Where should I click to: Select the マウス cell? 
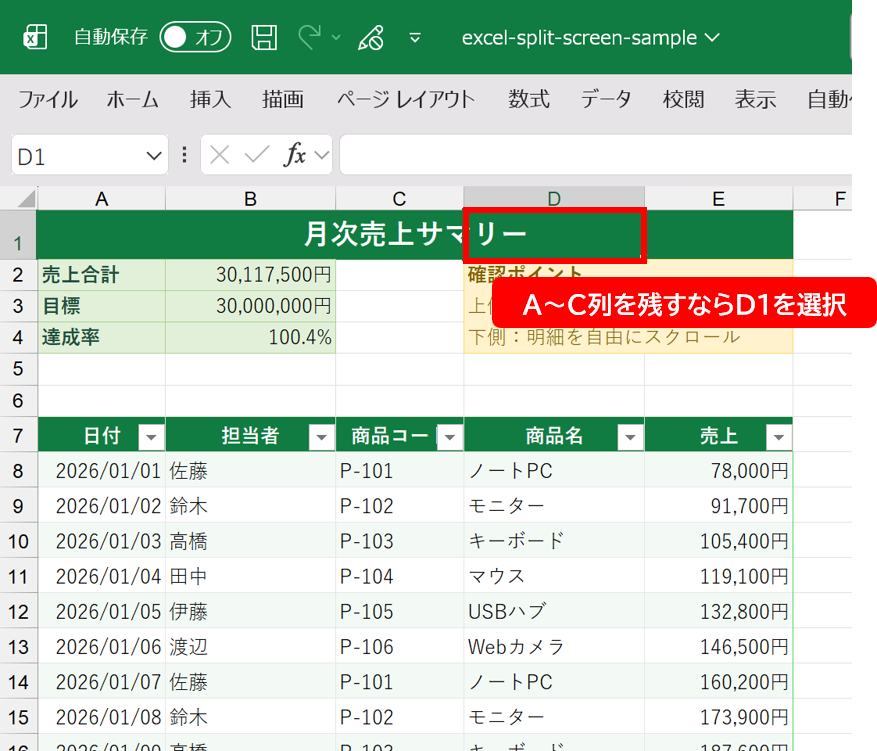tap(554, 577)
